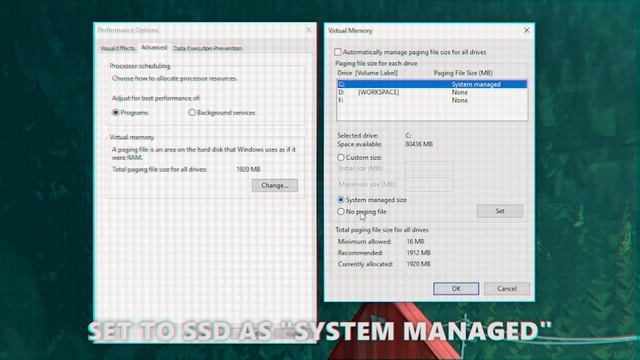Switch to Visual Effects tab
The height and width of the screenshot is (360, 640).
pos(118,48)
